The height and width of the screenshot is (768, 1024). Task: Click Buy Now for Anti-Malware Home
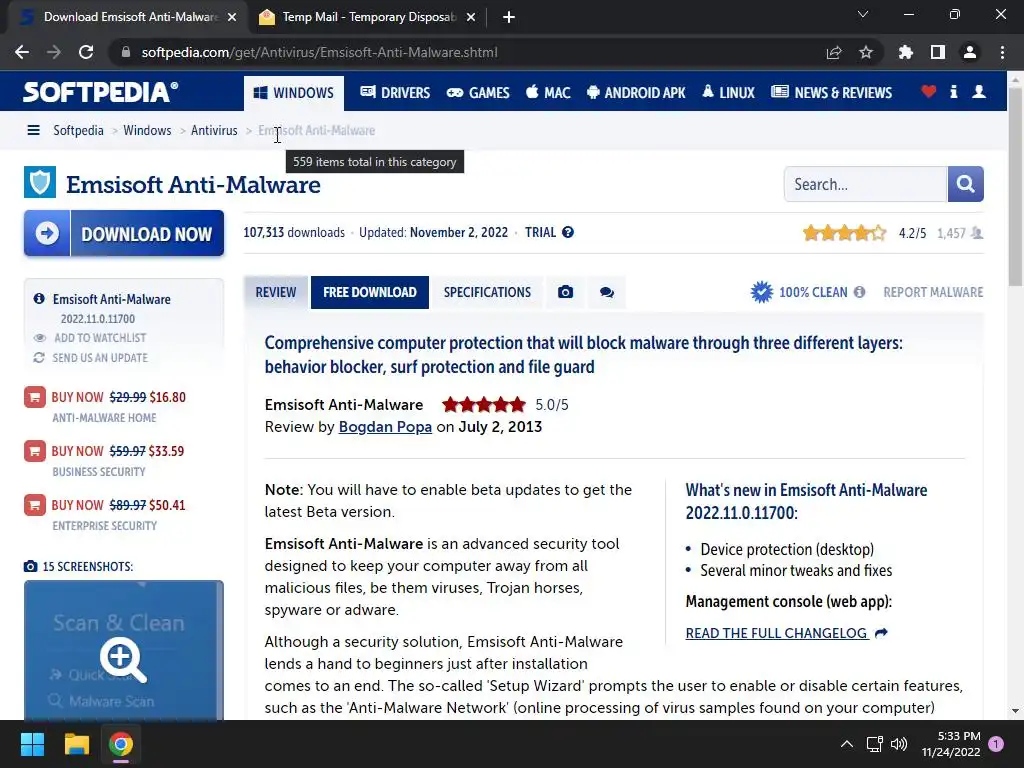tap(105, 397)
